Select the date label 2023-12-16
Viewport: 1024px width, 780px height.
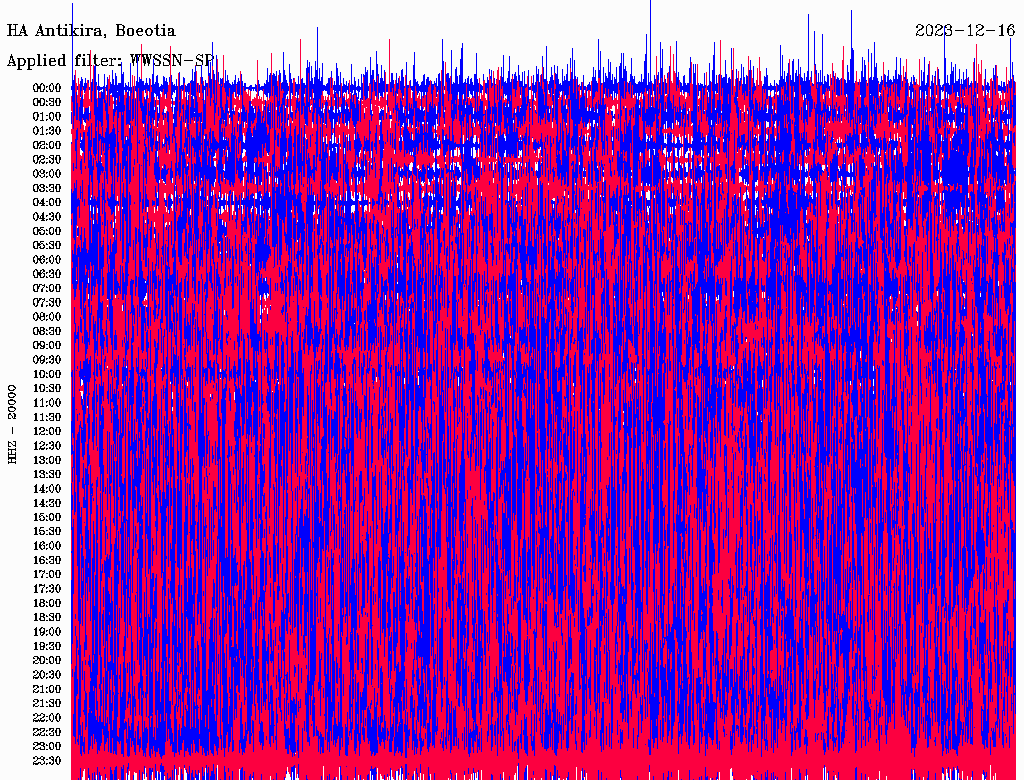pos(965,31)
